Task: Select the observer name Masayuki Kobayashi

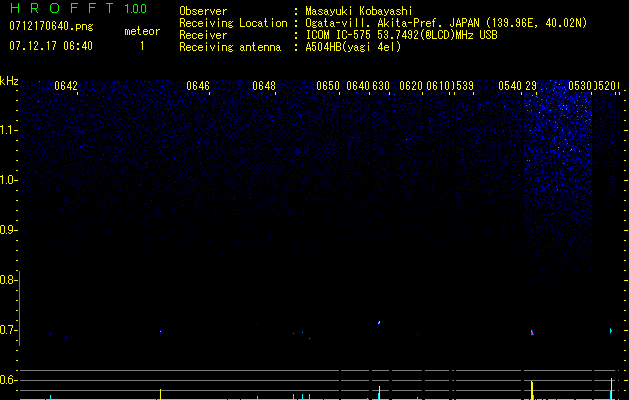Action: coord(359,11)
